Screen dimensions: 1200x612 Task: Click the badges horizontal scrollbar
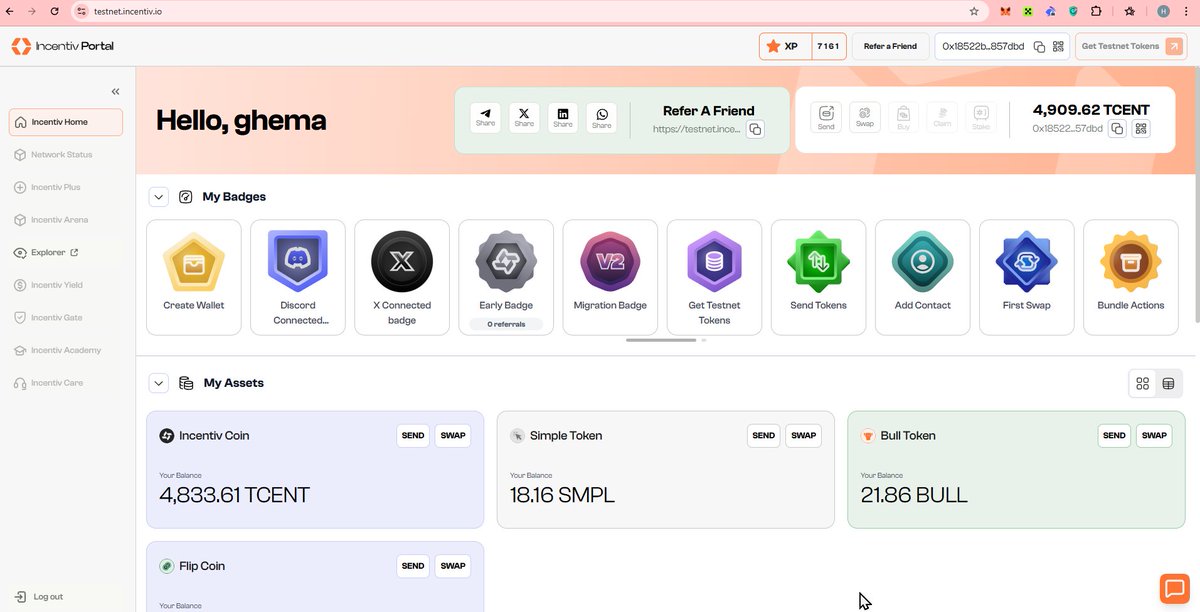click(x=661, y=340)
